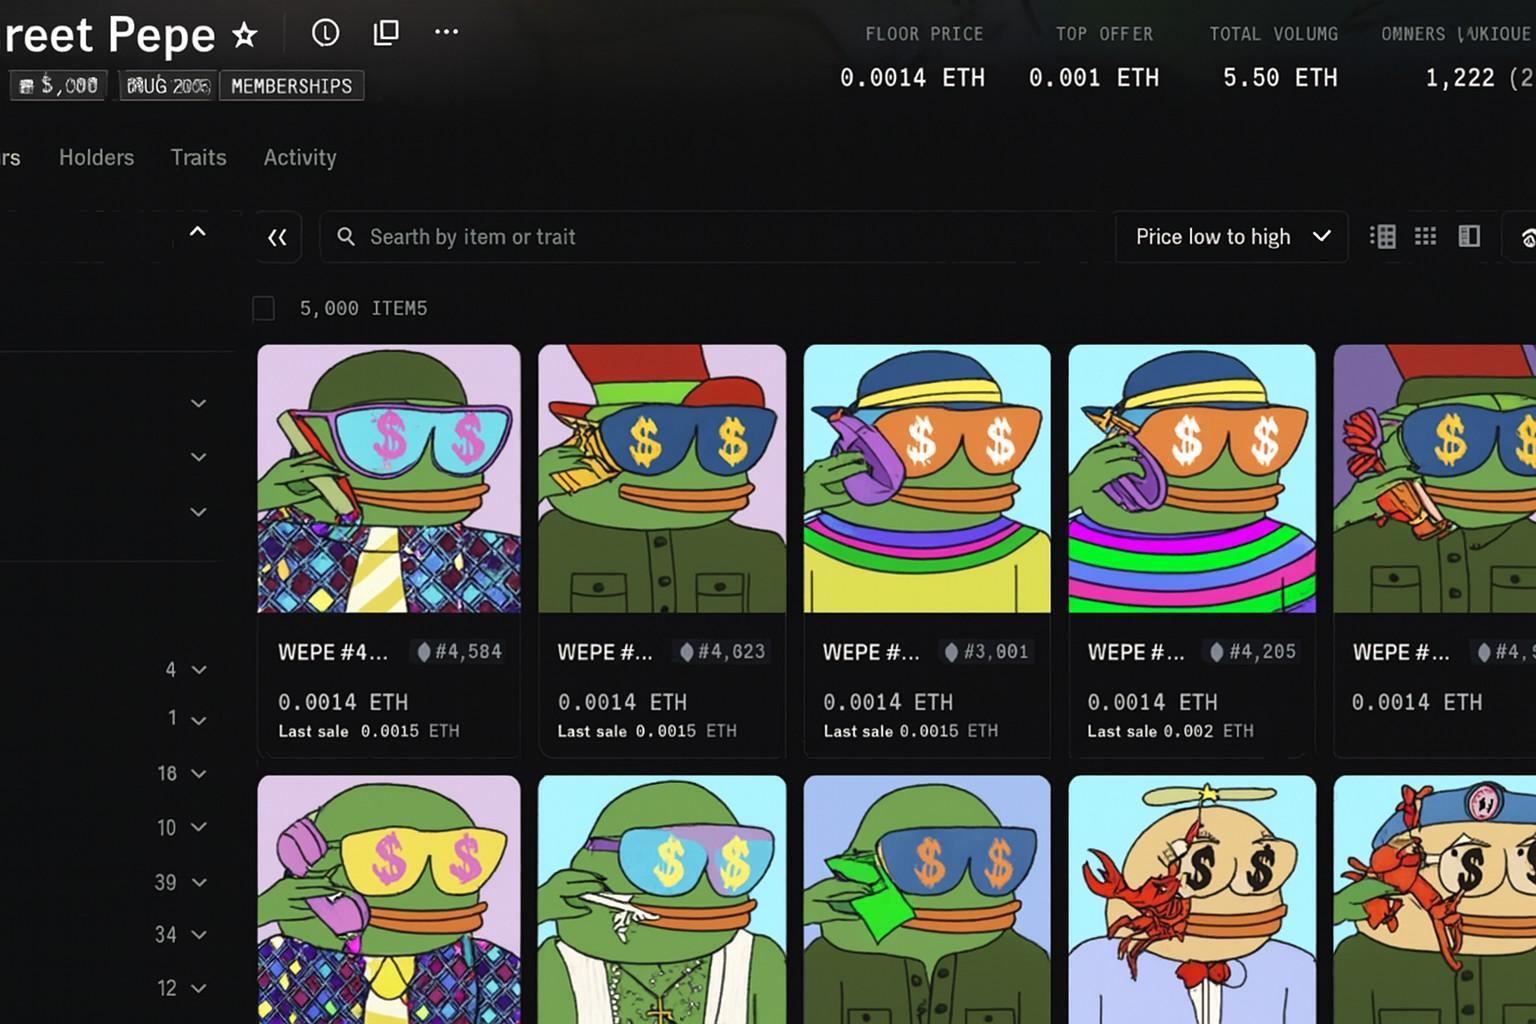The image size is (1536, 1024).
Task: Open the Activity tab
Action: click(x=300, y=157)
